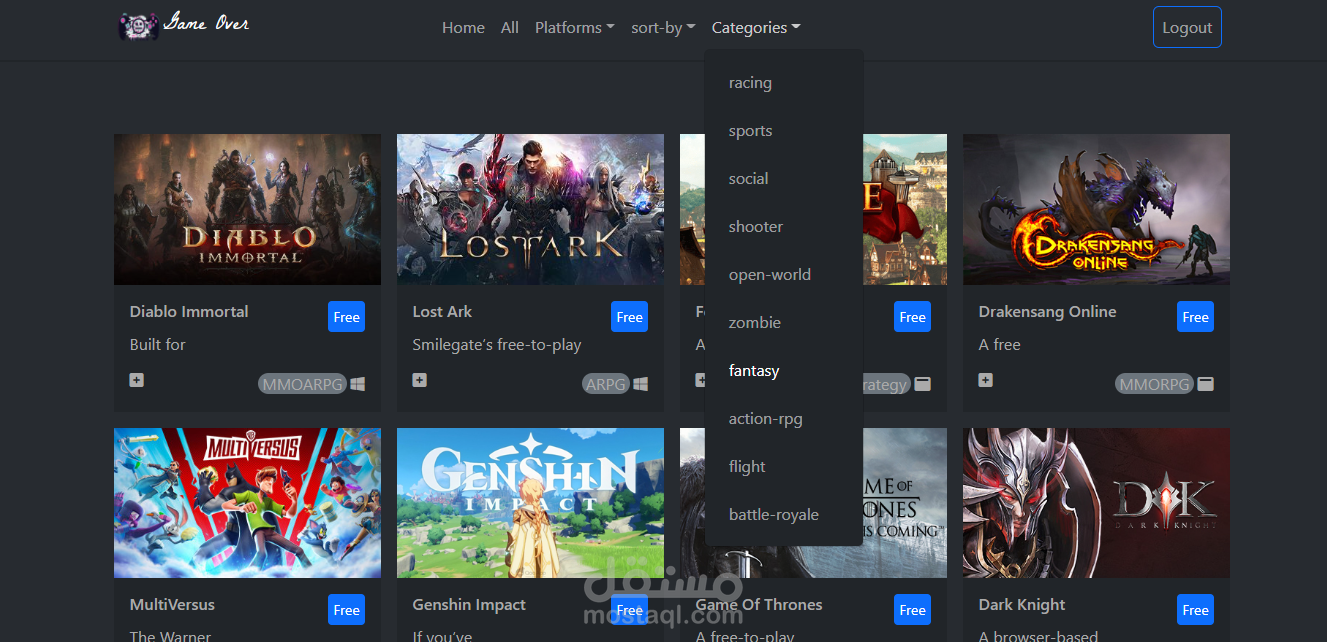Click browser icon beside the Strategy badge

click(x=923, y=384)
